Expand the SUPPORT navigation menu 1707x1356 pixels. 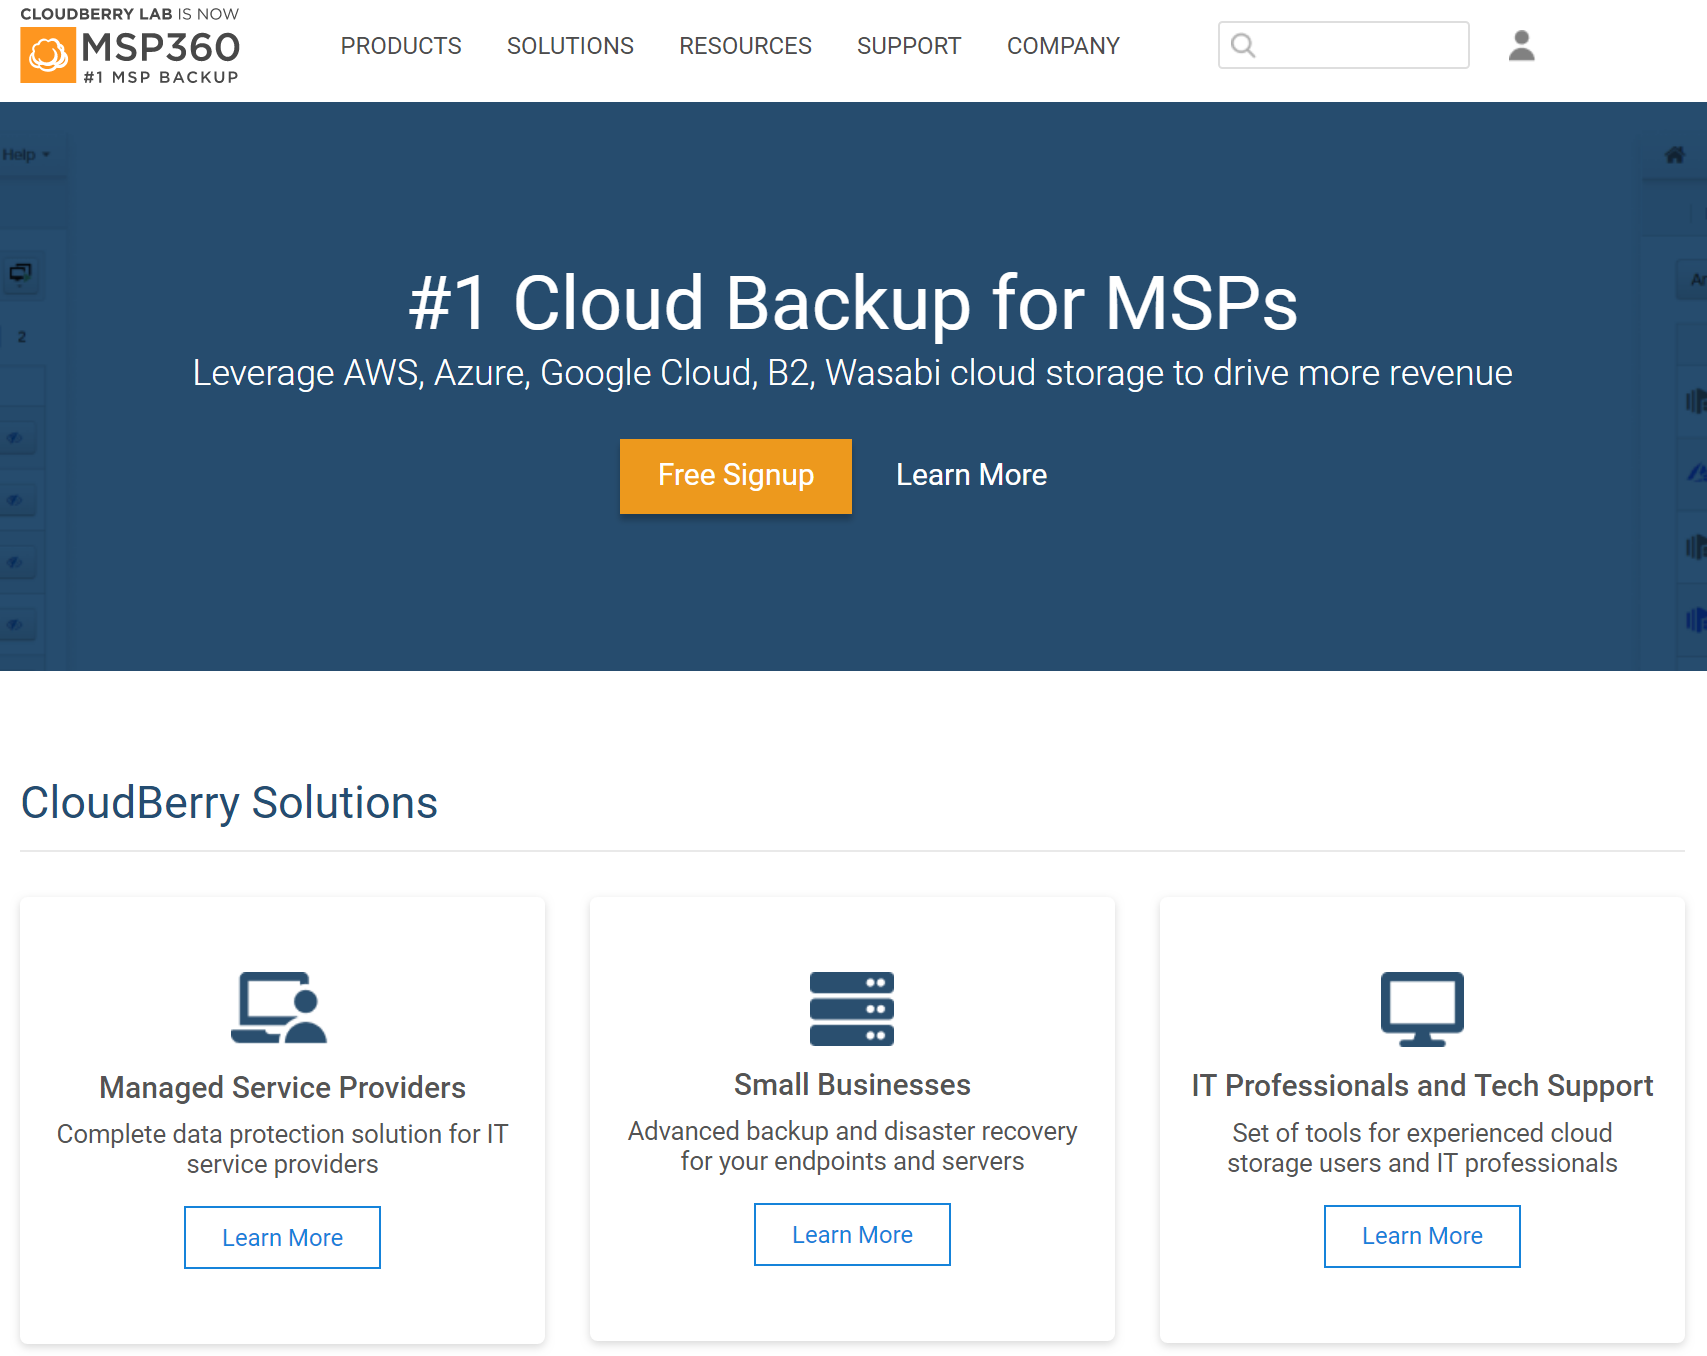pos(908,46)
